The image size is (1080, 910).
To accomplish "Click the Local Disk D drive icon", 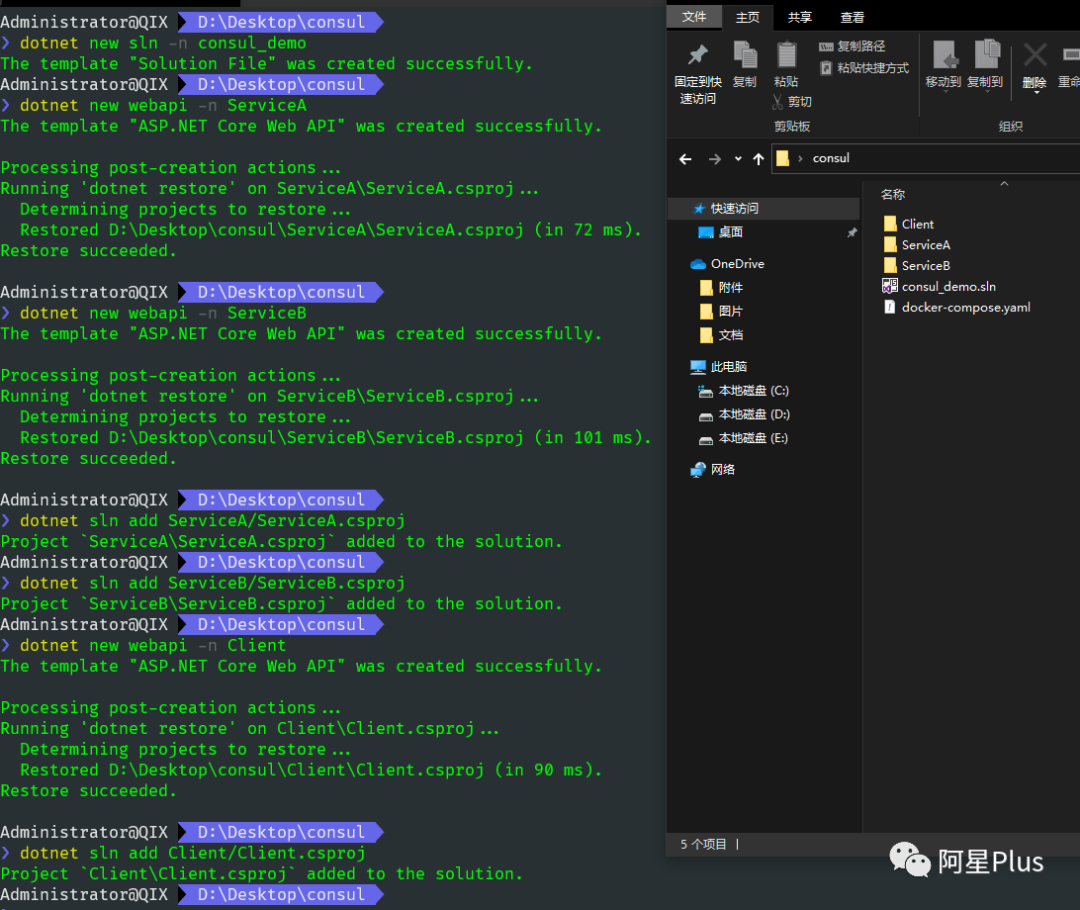I will click(706, 415).
